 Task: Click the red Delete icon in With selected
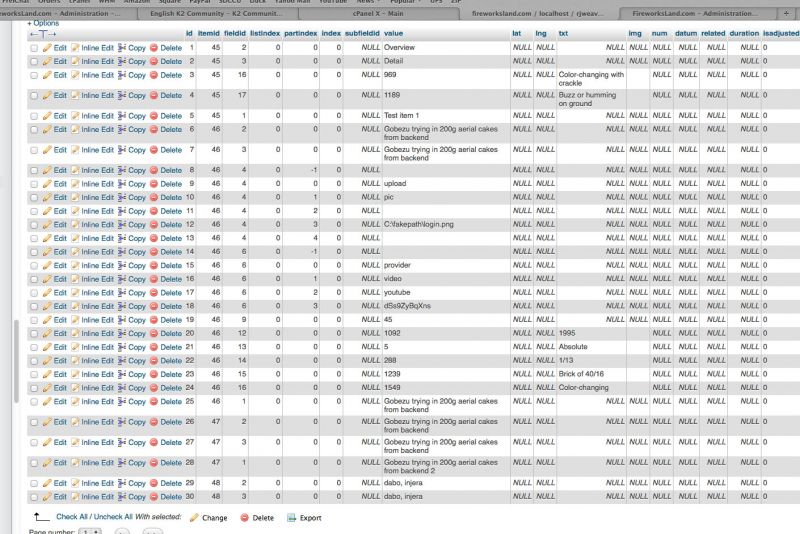244,518
